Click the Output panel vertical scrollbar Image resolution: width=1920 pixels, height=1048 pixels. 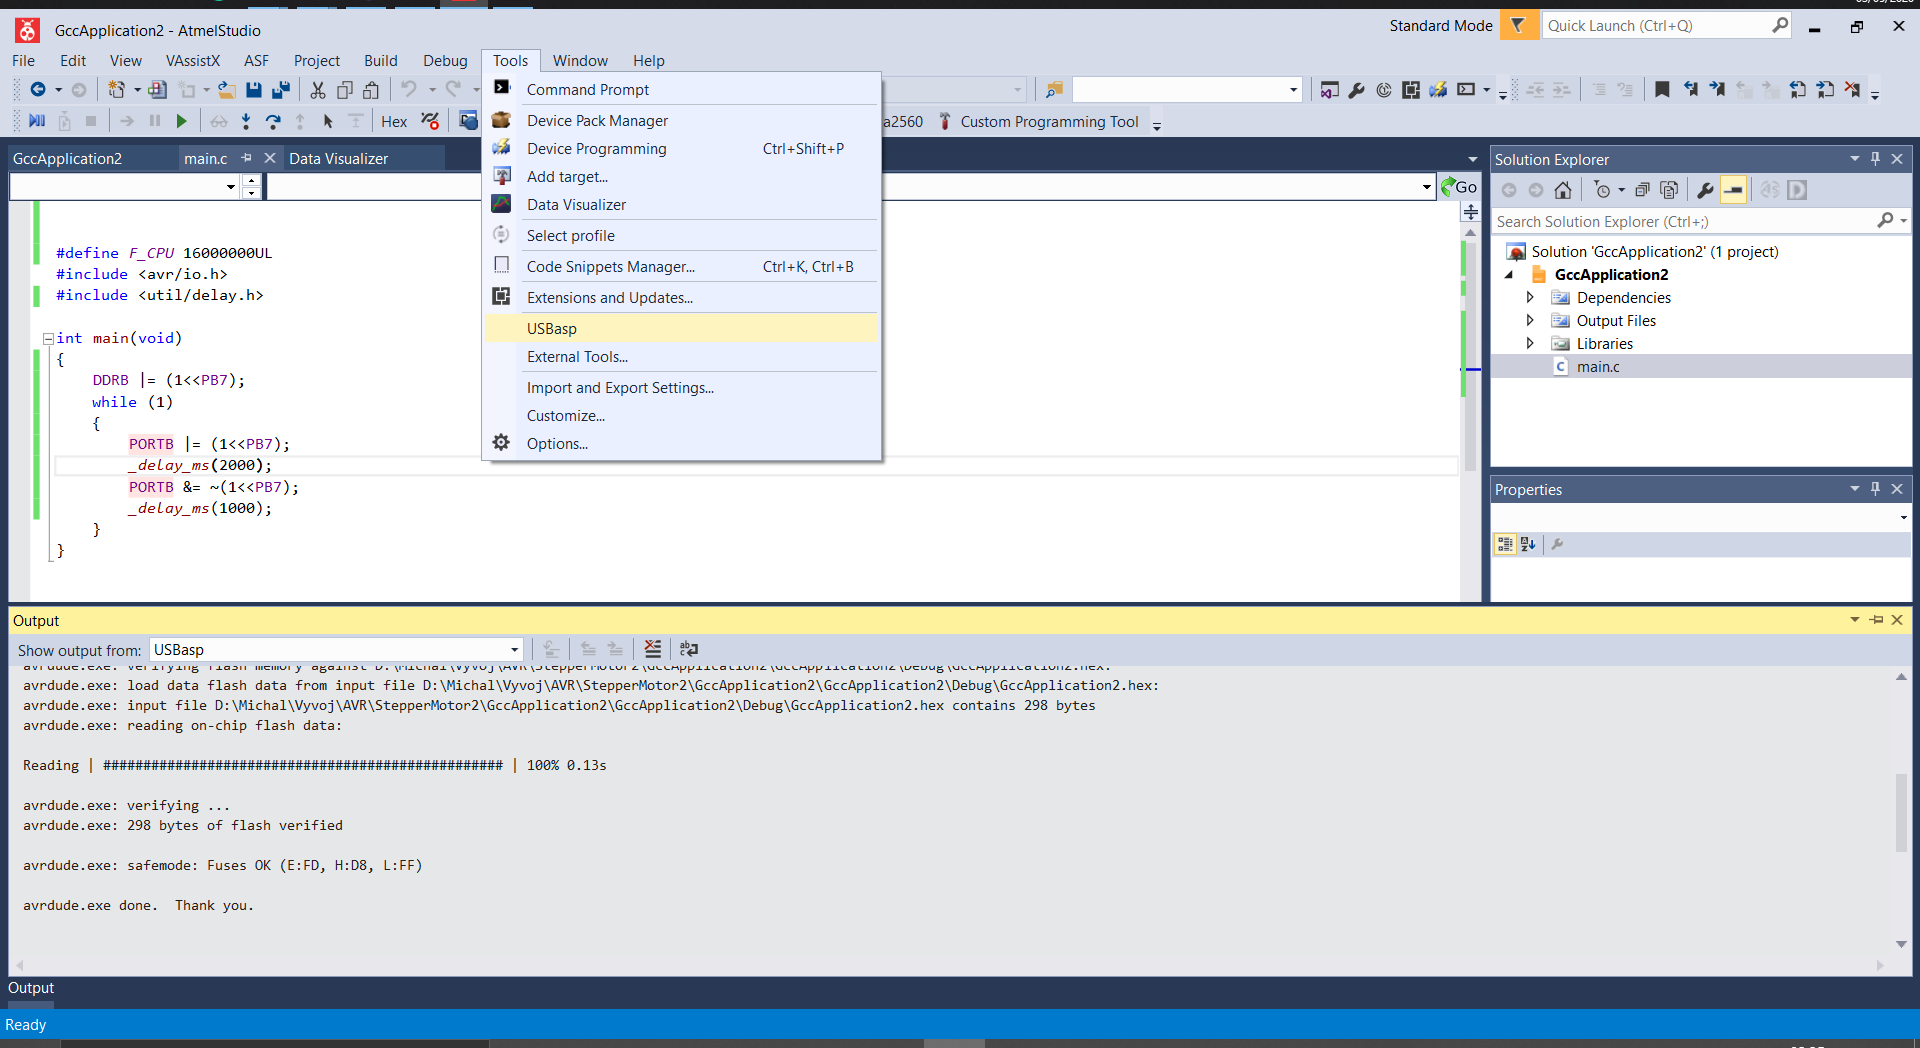(x=1901, y=810)
